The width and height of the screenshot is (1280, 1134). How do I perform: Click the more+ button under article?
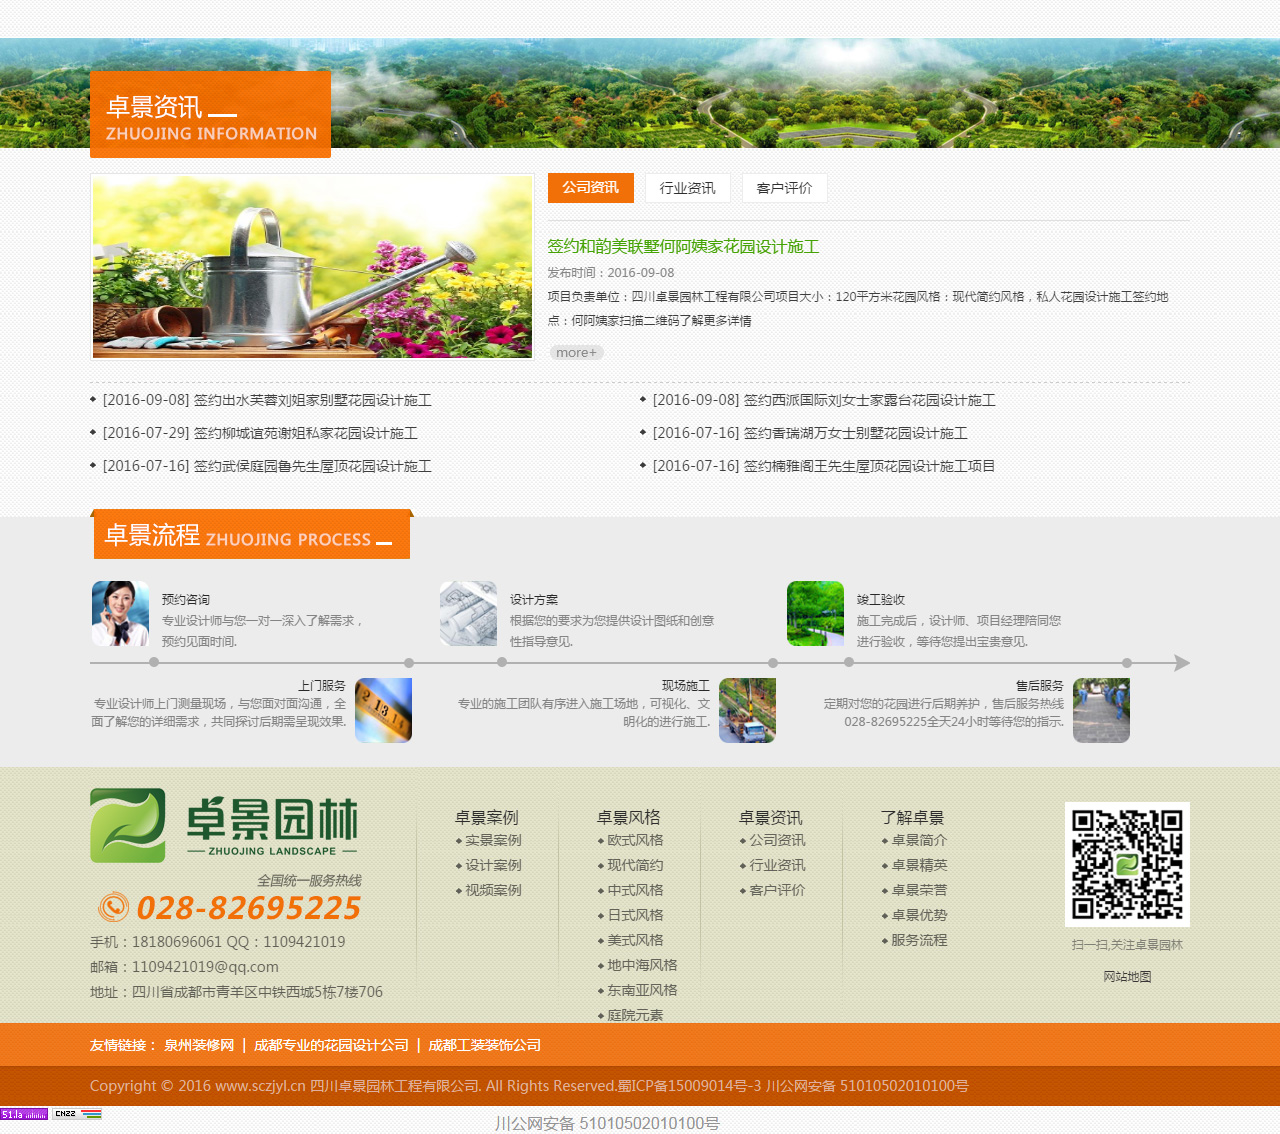pos(576,353)
